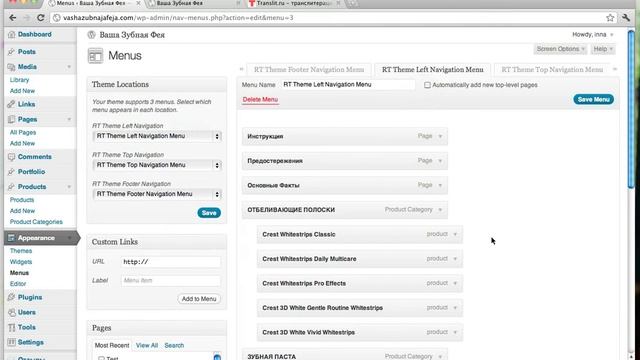Click the Save Menu button
The width and height of the screenshot is (640, 360).
[x=593, y=99]
